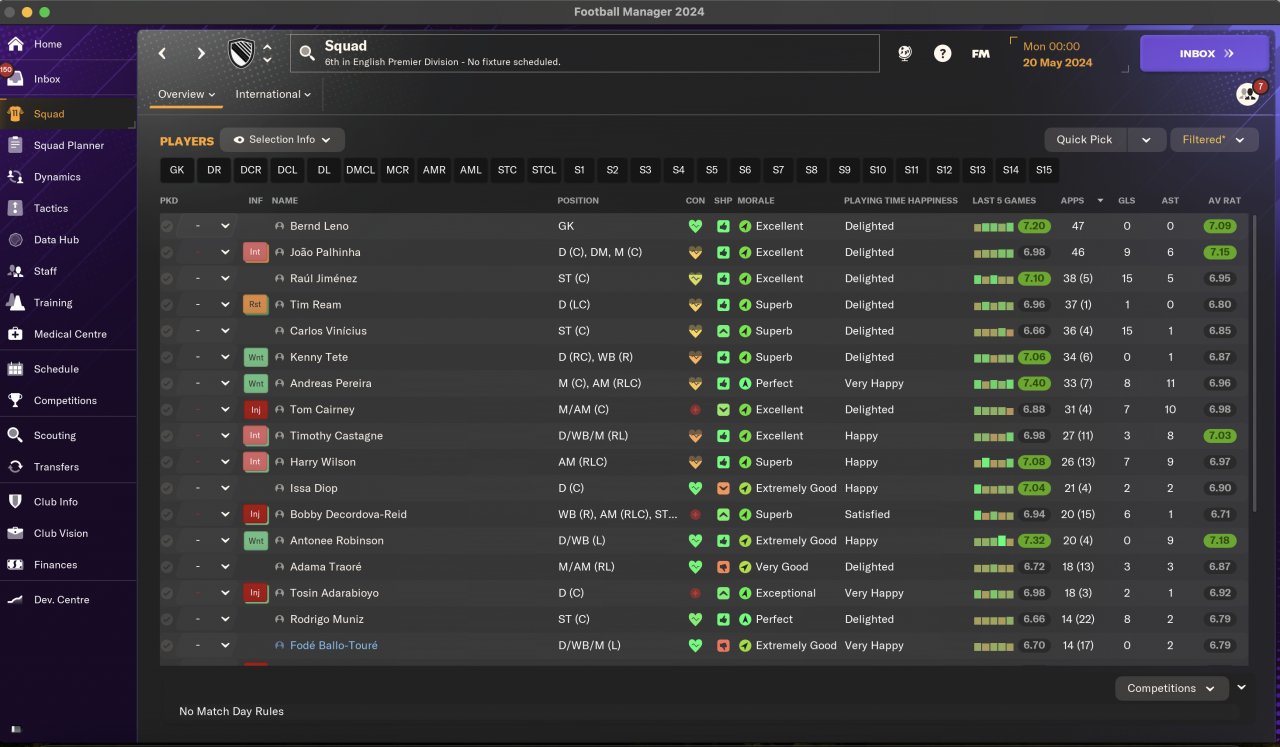The image size is (1280, 747).
Task: Open the International menu tab
Action: point(273,94)
